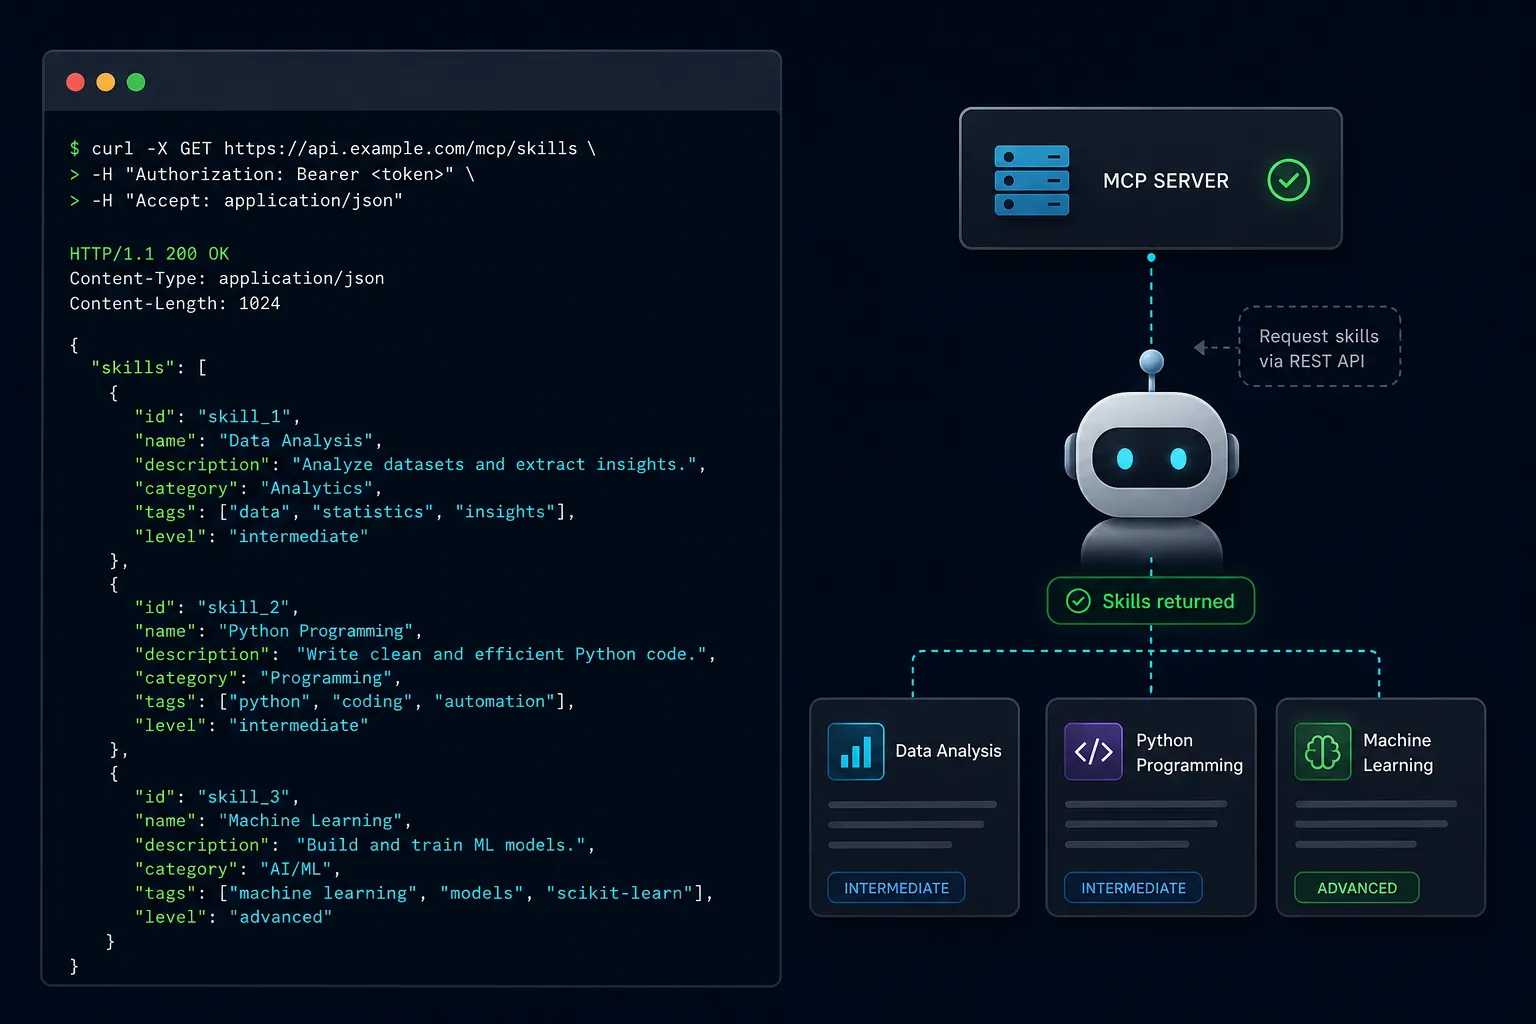Viewport: 1536px width, 1024px height.
Task: Click the tags line containing "scikit-learn"
Action: pos(424,893)
